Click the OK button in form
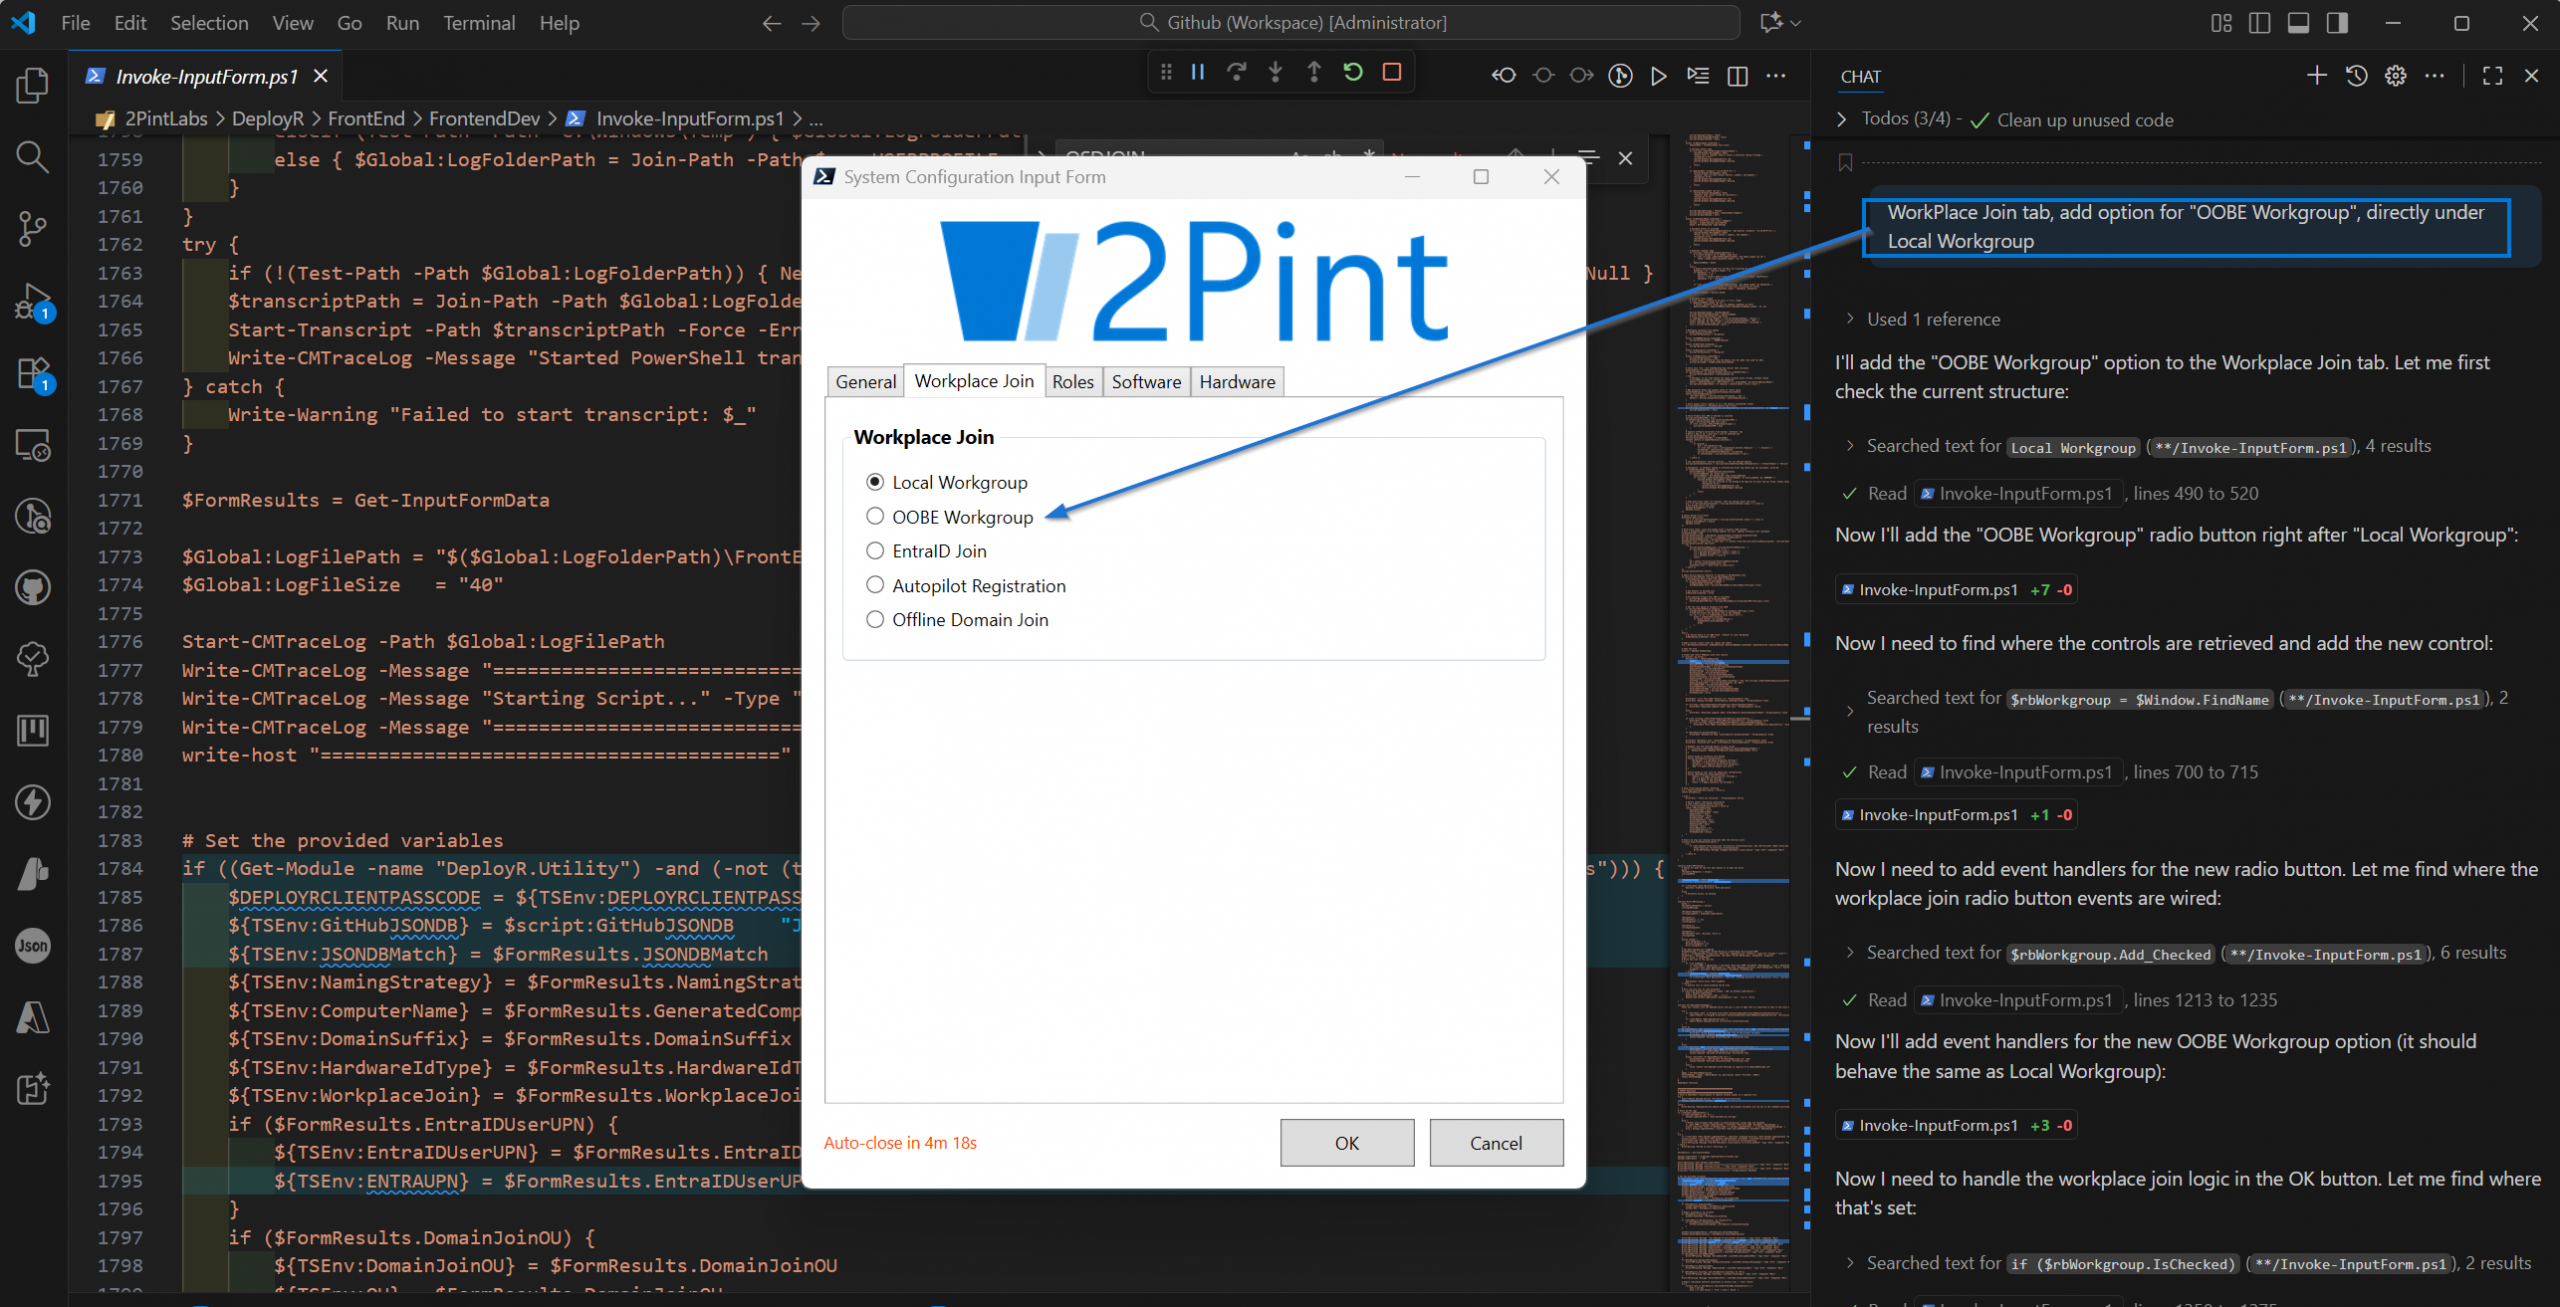Image resolution: width=2560 pixels, height=1307 pixels. coord(1346,1142)
